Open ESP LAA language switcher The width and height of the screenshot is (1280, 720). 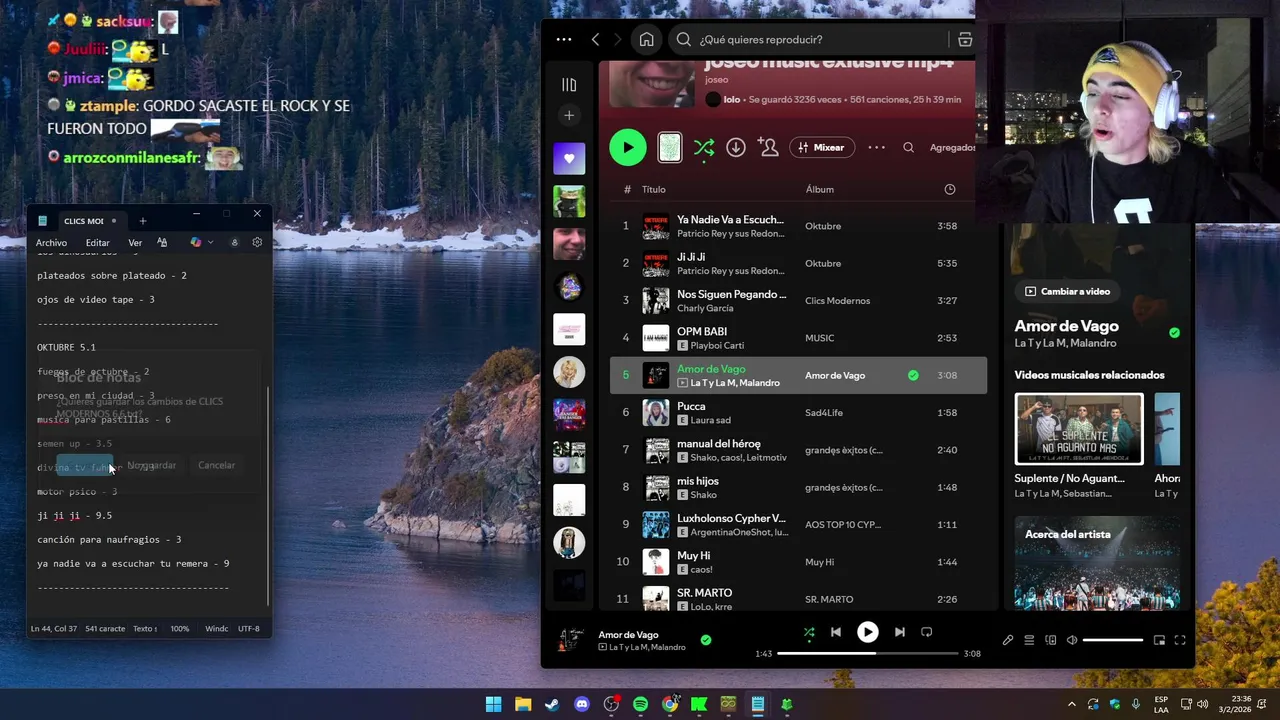(x=1161, y=704)
